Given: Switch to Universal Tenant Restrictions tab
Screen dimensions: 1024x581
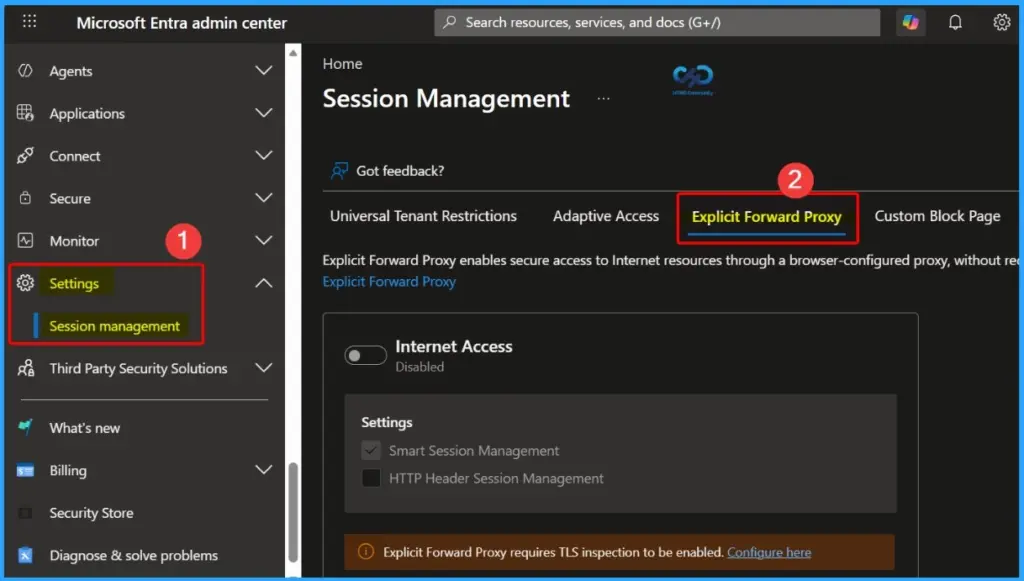Looking at the screenshot, I should point(423,216).
